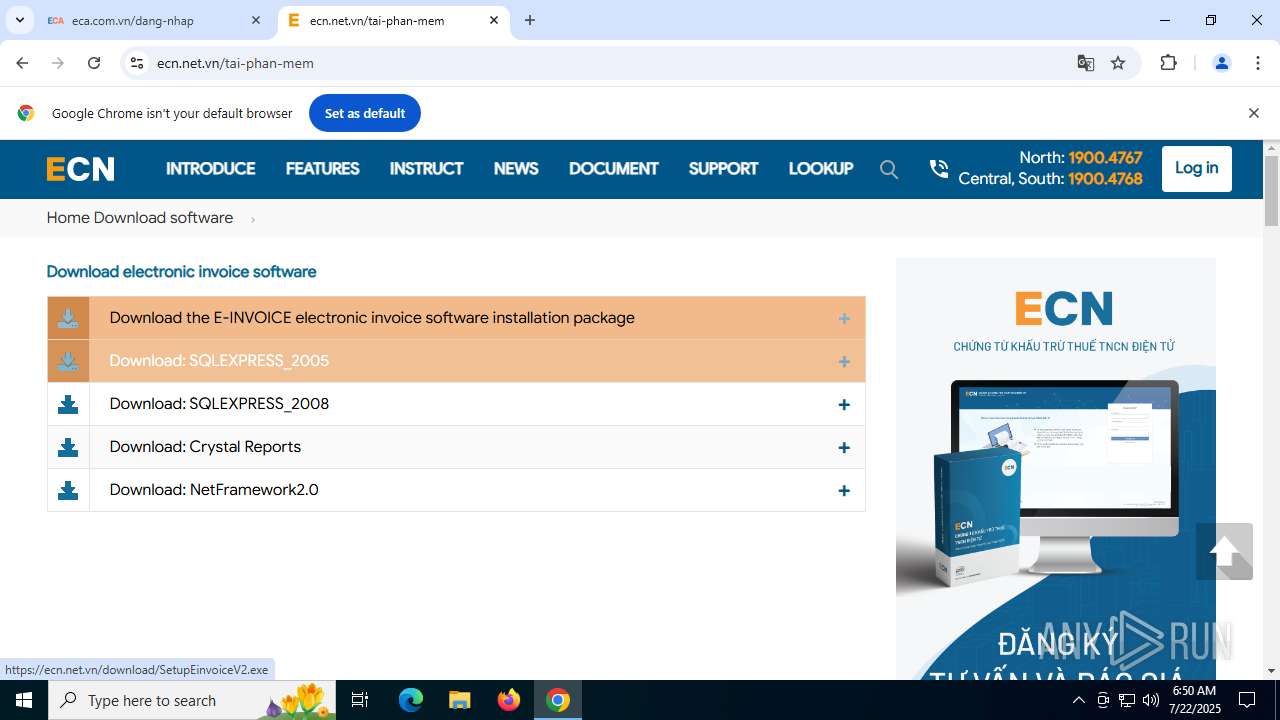Open the INTRODUCE menu
This screenshot has height=720, width=1280.
click(210, 169)
